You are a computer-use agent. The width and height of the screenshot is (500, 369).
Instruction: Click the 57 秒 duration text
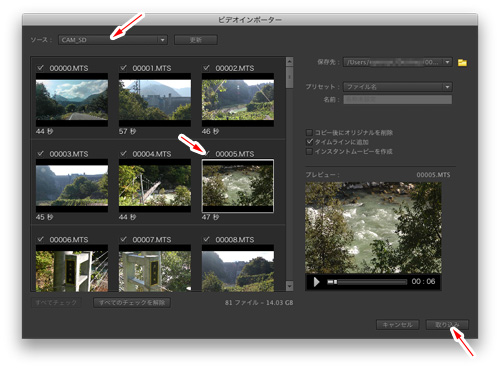click(127, 131)
